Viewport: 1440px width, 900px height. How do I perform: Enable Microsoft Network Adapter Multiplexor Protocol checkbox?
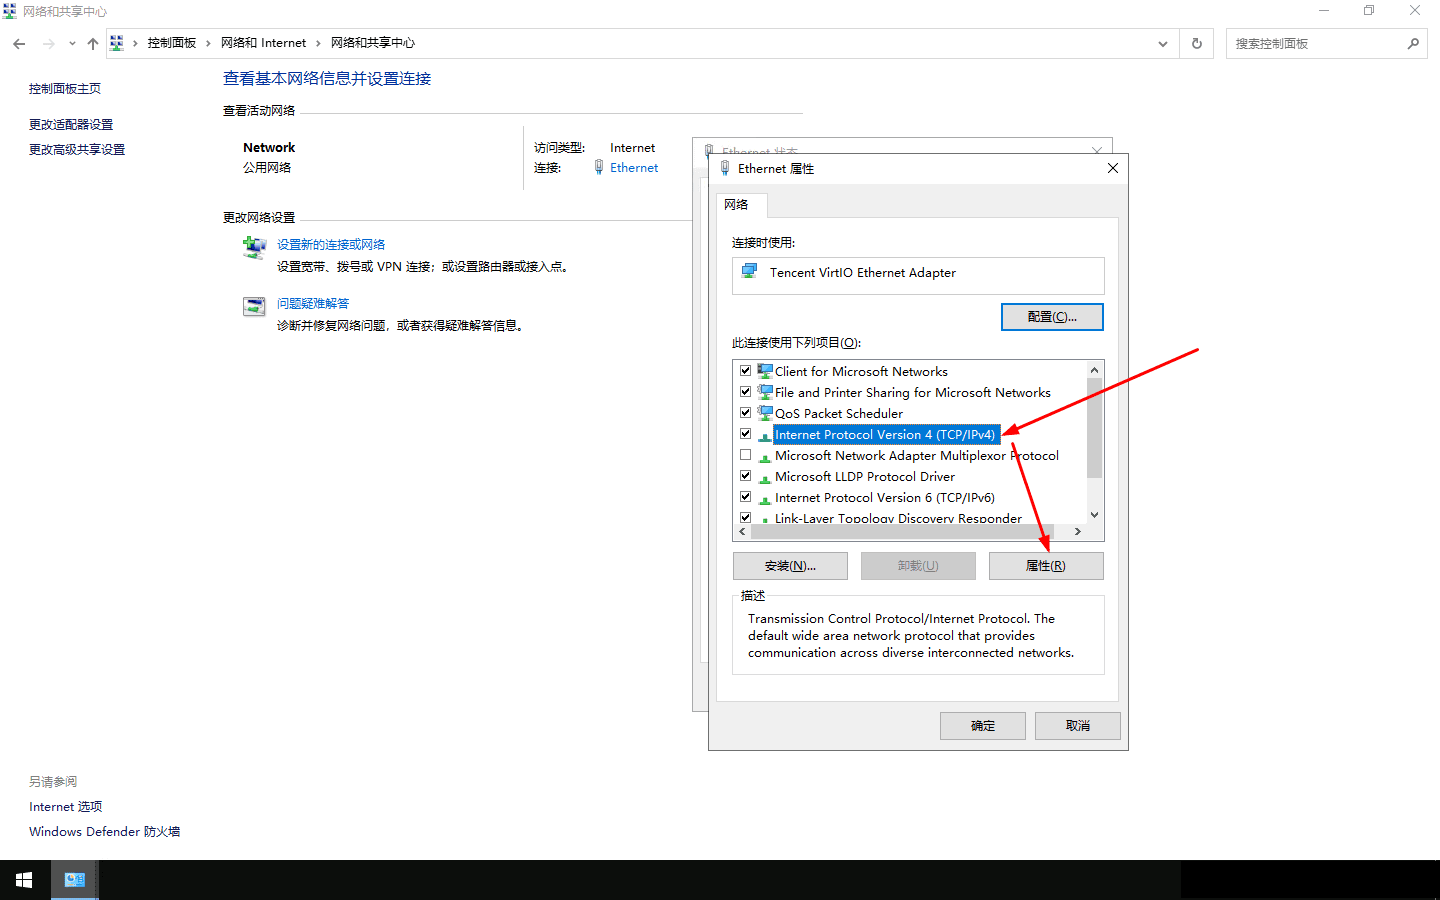click(745, 455)
